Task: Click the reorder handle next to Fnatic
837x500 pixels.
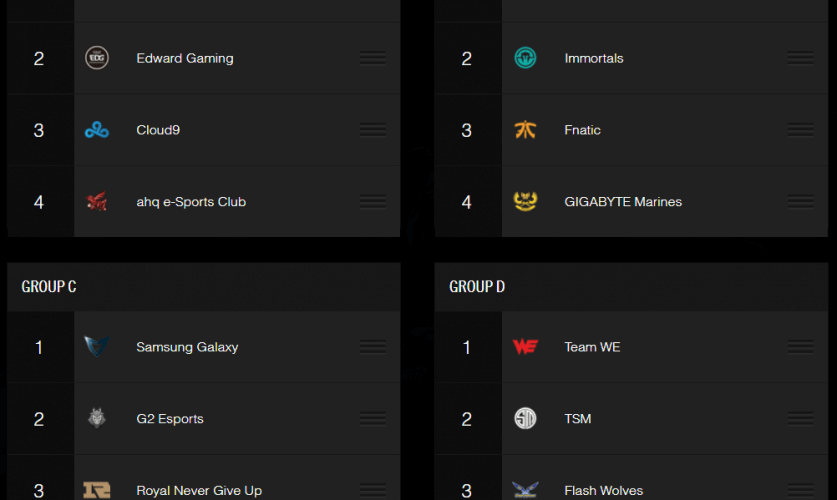Action: (800, 130)
